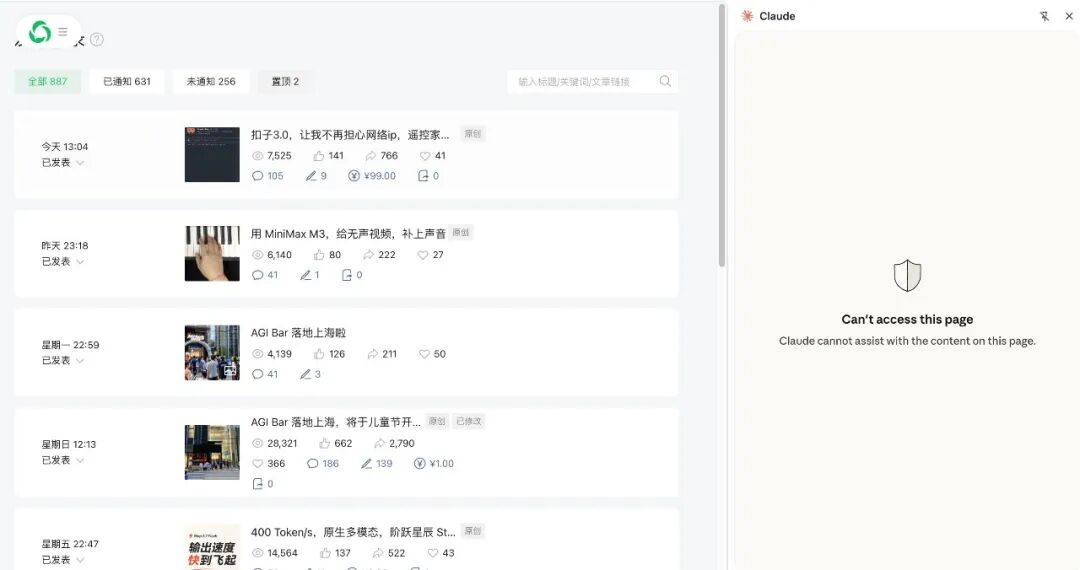Open article 用 MiniMax M3，给无声视频，补上声音
Screen dimensions: 1080x570
coord(348,234)
